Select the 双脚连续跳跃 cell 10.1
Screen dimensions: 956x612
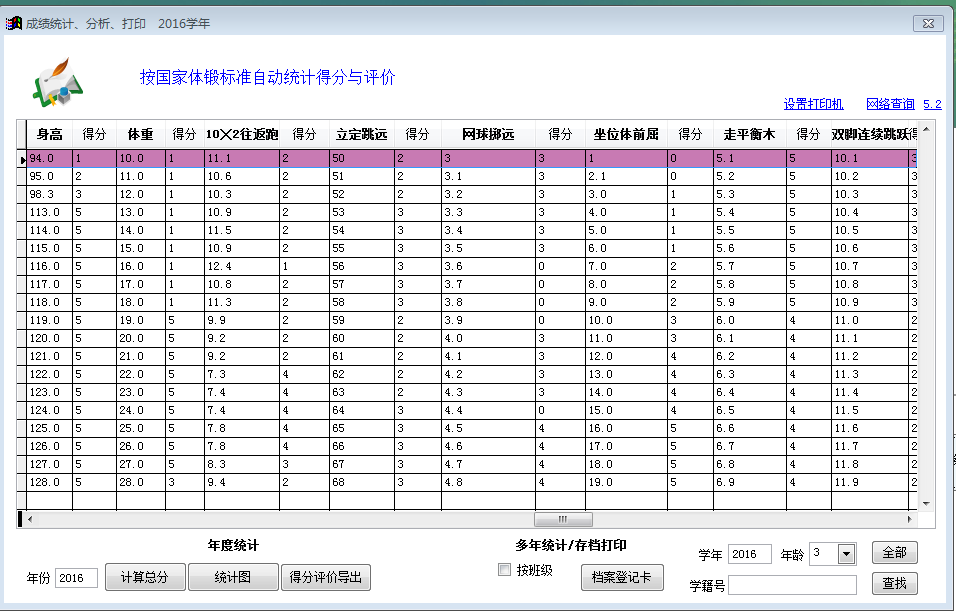pyautogui.click(x=870, y=158)
